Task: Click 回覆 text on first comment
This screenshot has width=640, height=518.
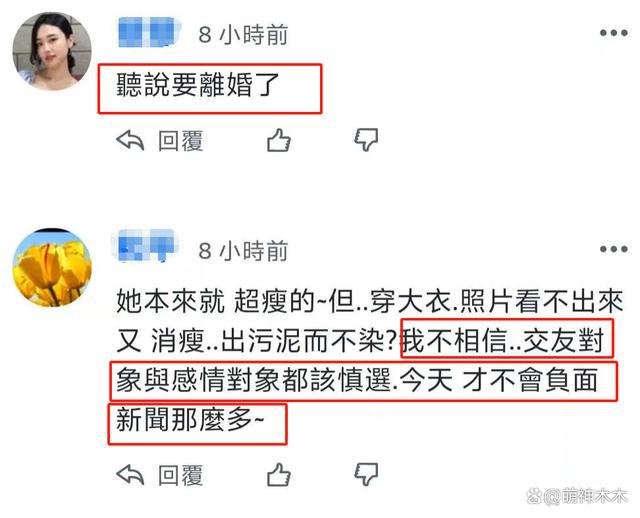Action: (180, 141)
